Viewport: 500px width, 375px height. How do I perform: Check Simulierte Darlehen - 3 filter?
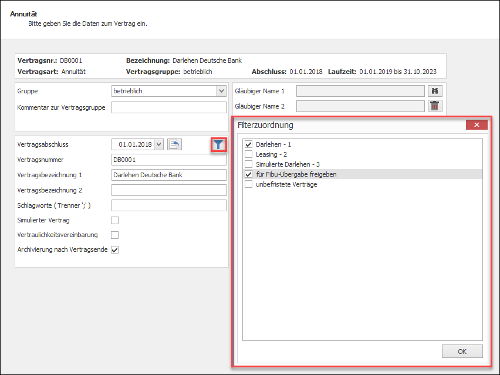click(248, 164)
